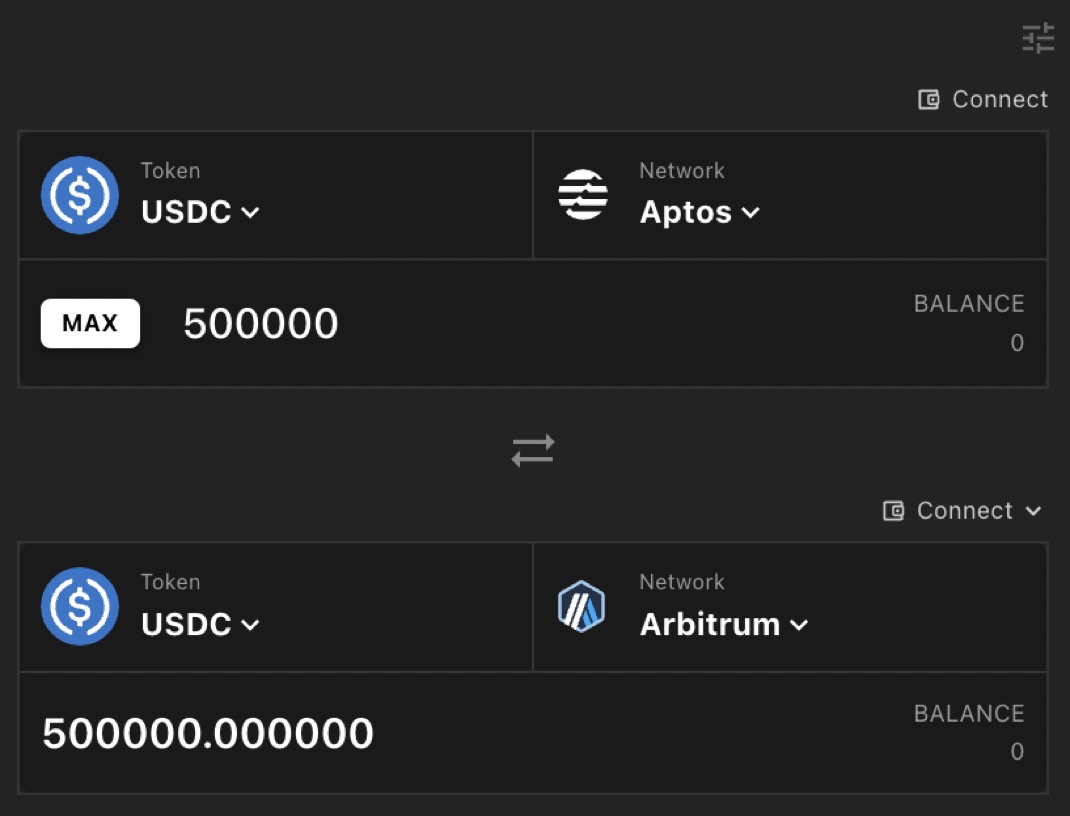Click the Aptos network logo
Image resolution: width=1070 pixels, height=816 pixels.
click(x=583, y=195)
